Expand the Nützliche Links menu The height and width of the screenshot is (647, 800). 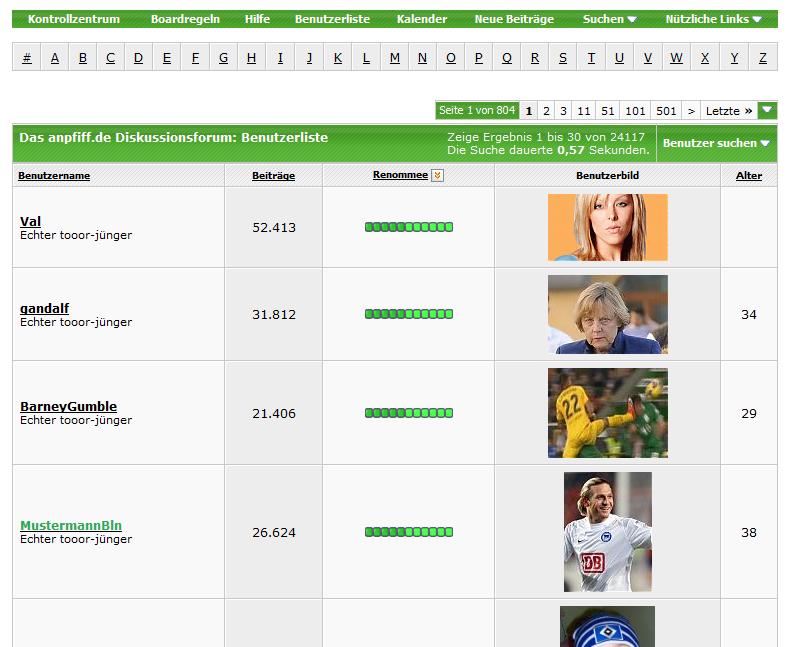(713, 19)
